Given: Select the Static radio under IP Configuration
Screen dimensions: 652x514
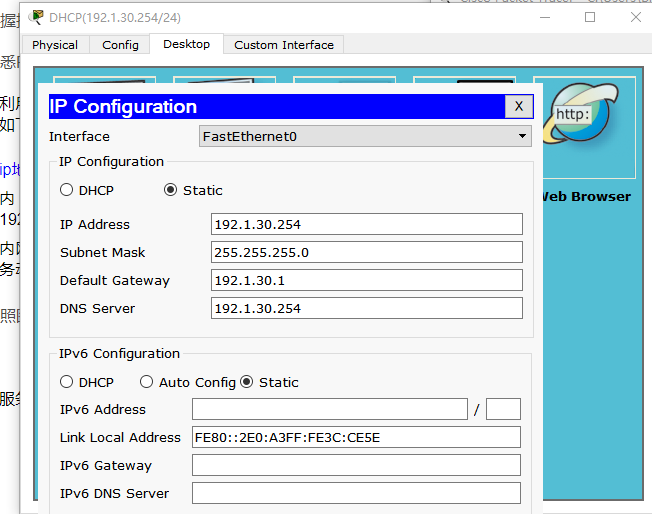Looking at the screenshot, I should (170, 190).
